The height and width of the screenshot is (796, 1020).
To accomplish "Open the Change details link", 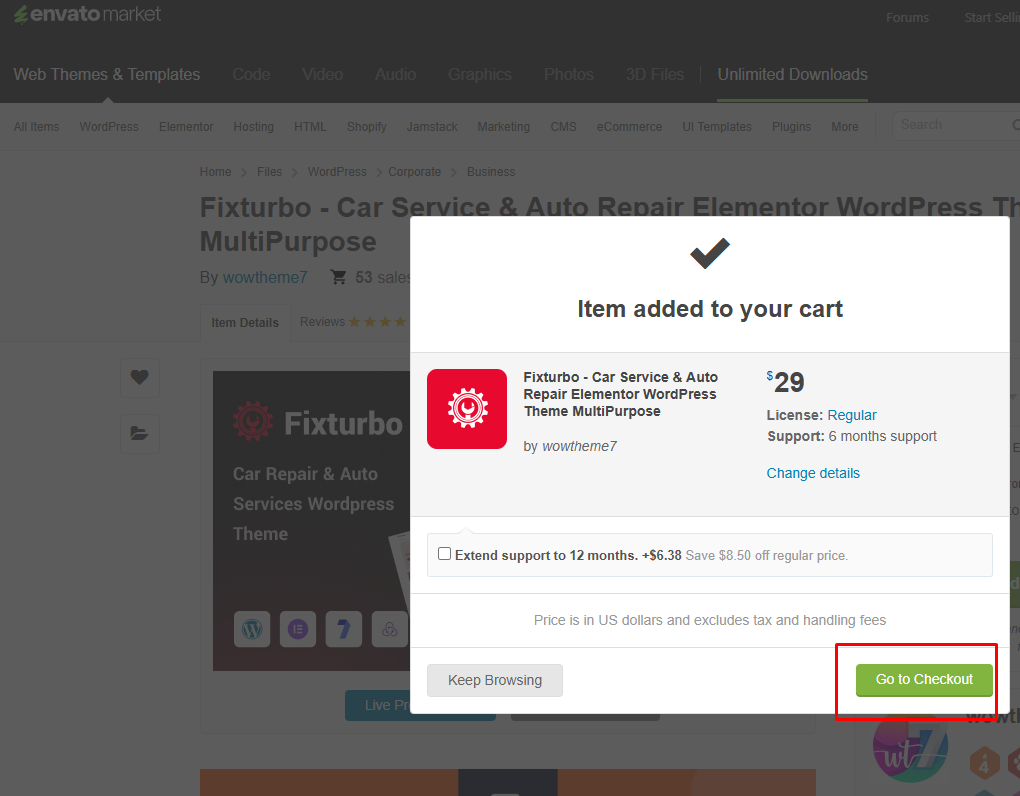I will coord(812,473).
